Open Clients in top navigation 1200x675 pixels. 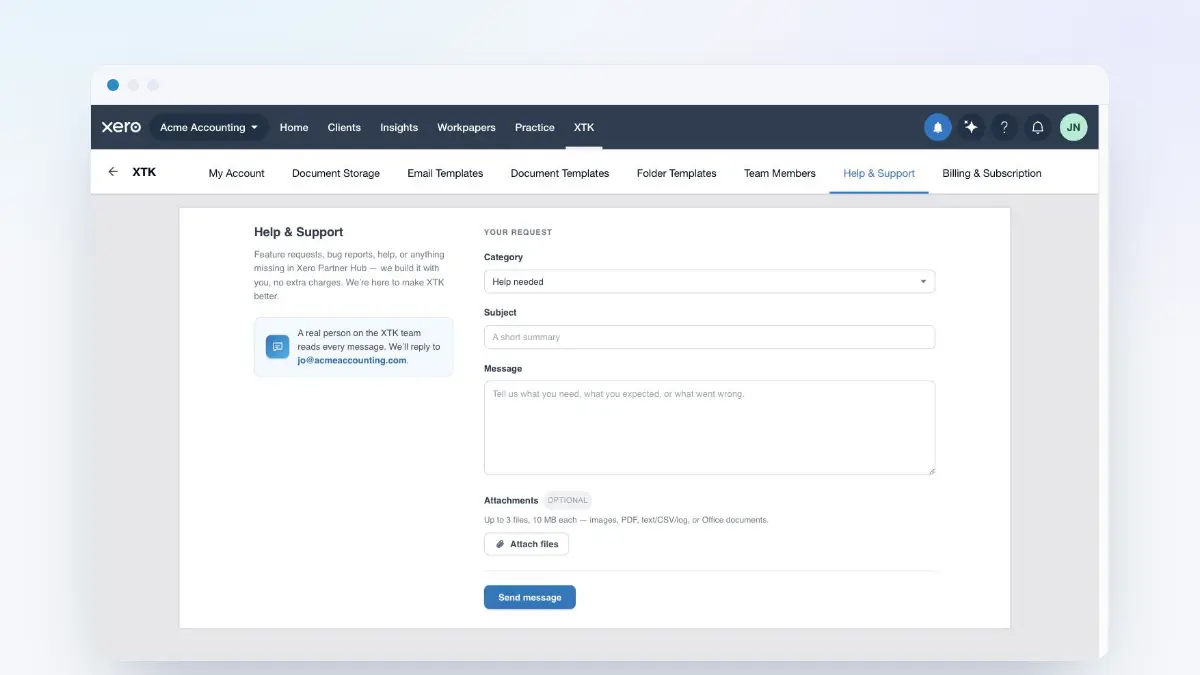tap(344, 127)
